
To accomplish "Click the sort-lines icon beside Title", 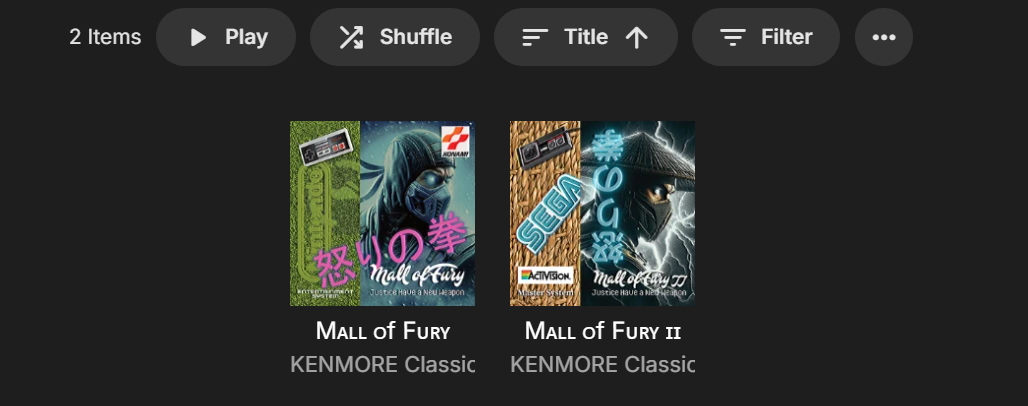I will (535, 37).
